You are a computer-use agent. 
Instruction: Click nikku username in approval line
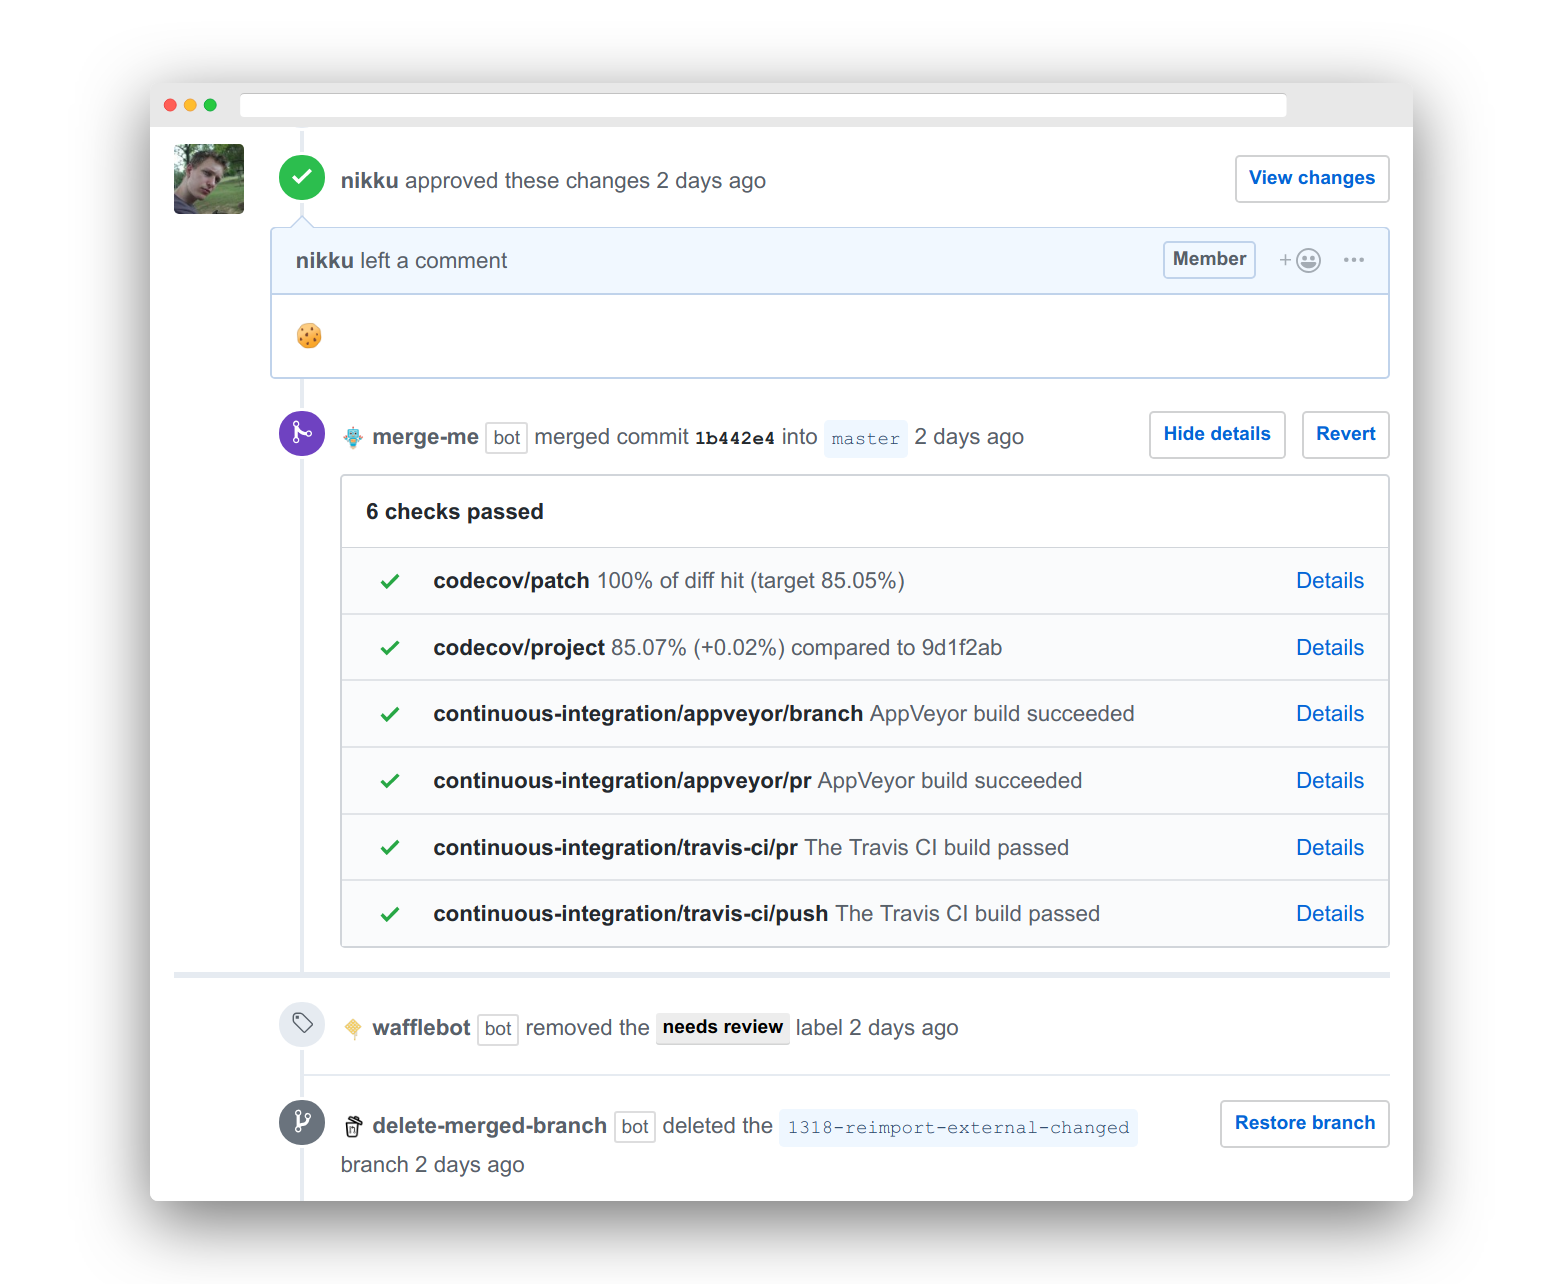pos(369,181)
